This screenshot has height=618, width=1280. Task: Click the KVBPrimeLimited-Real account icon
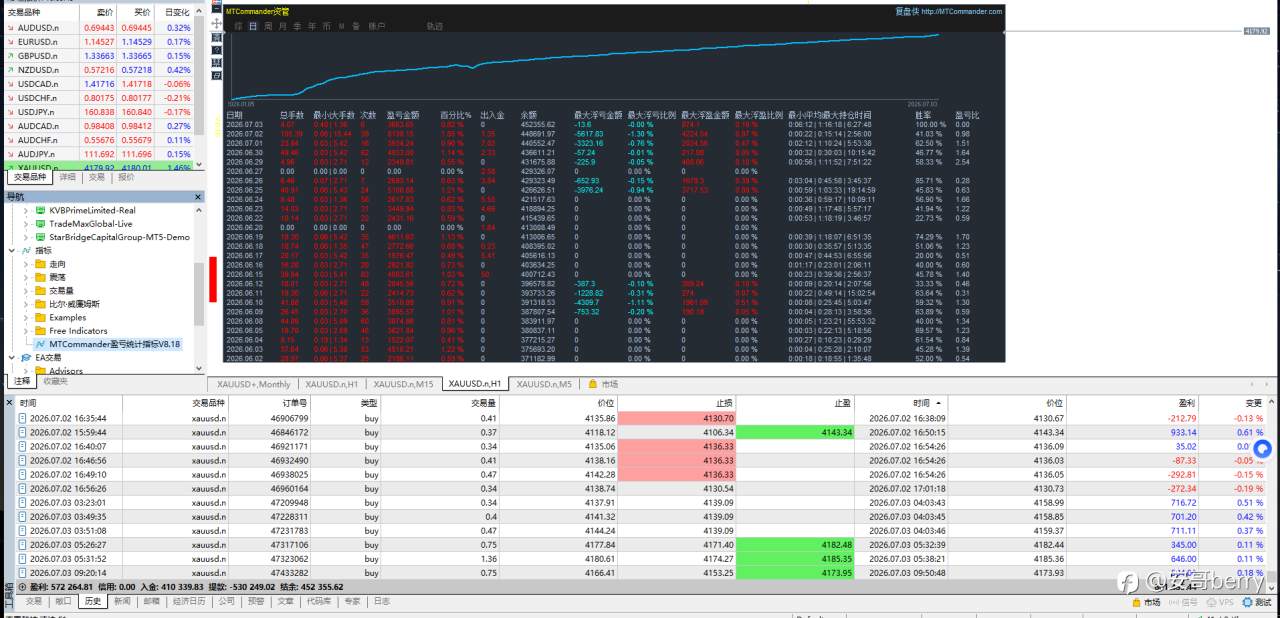[40, 211]
